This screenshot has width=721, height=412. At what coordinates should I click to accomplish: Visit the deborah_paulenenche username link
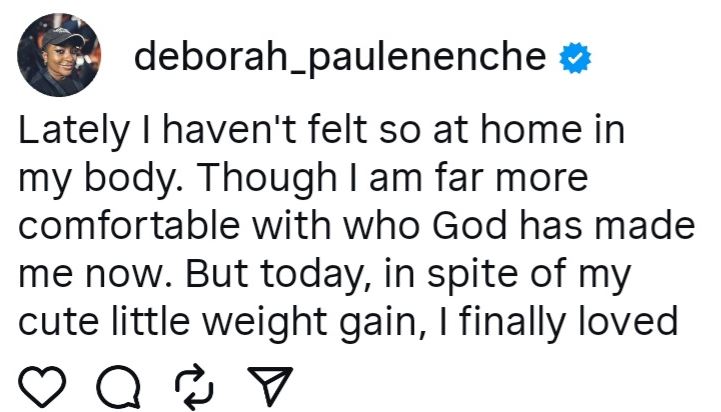(340, 58)
